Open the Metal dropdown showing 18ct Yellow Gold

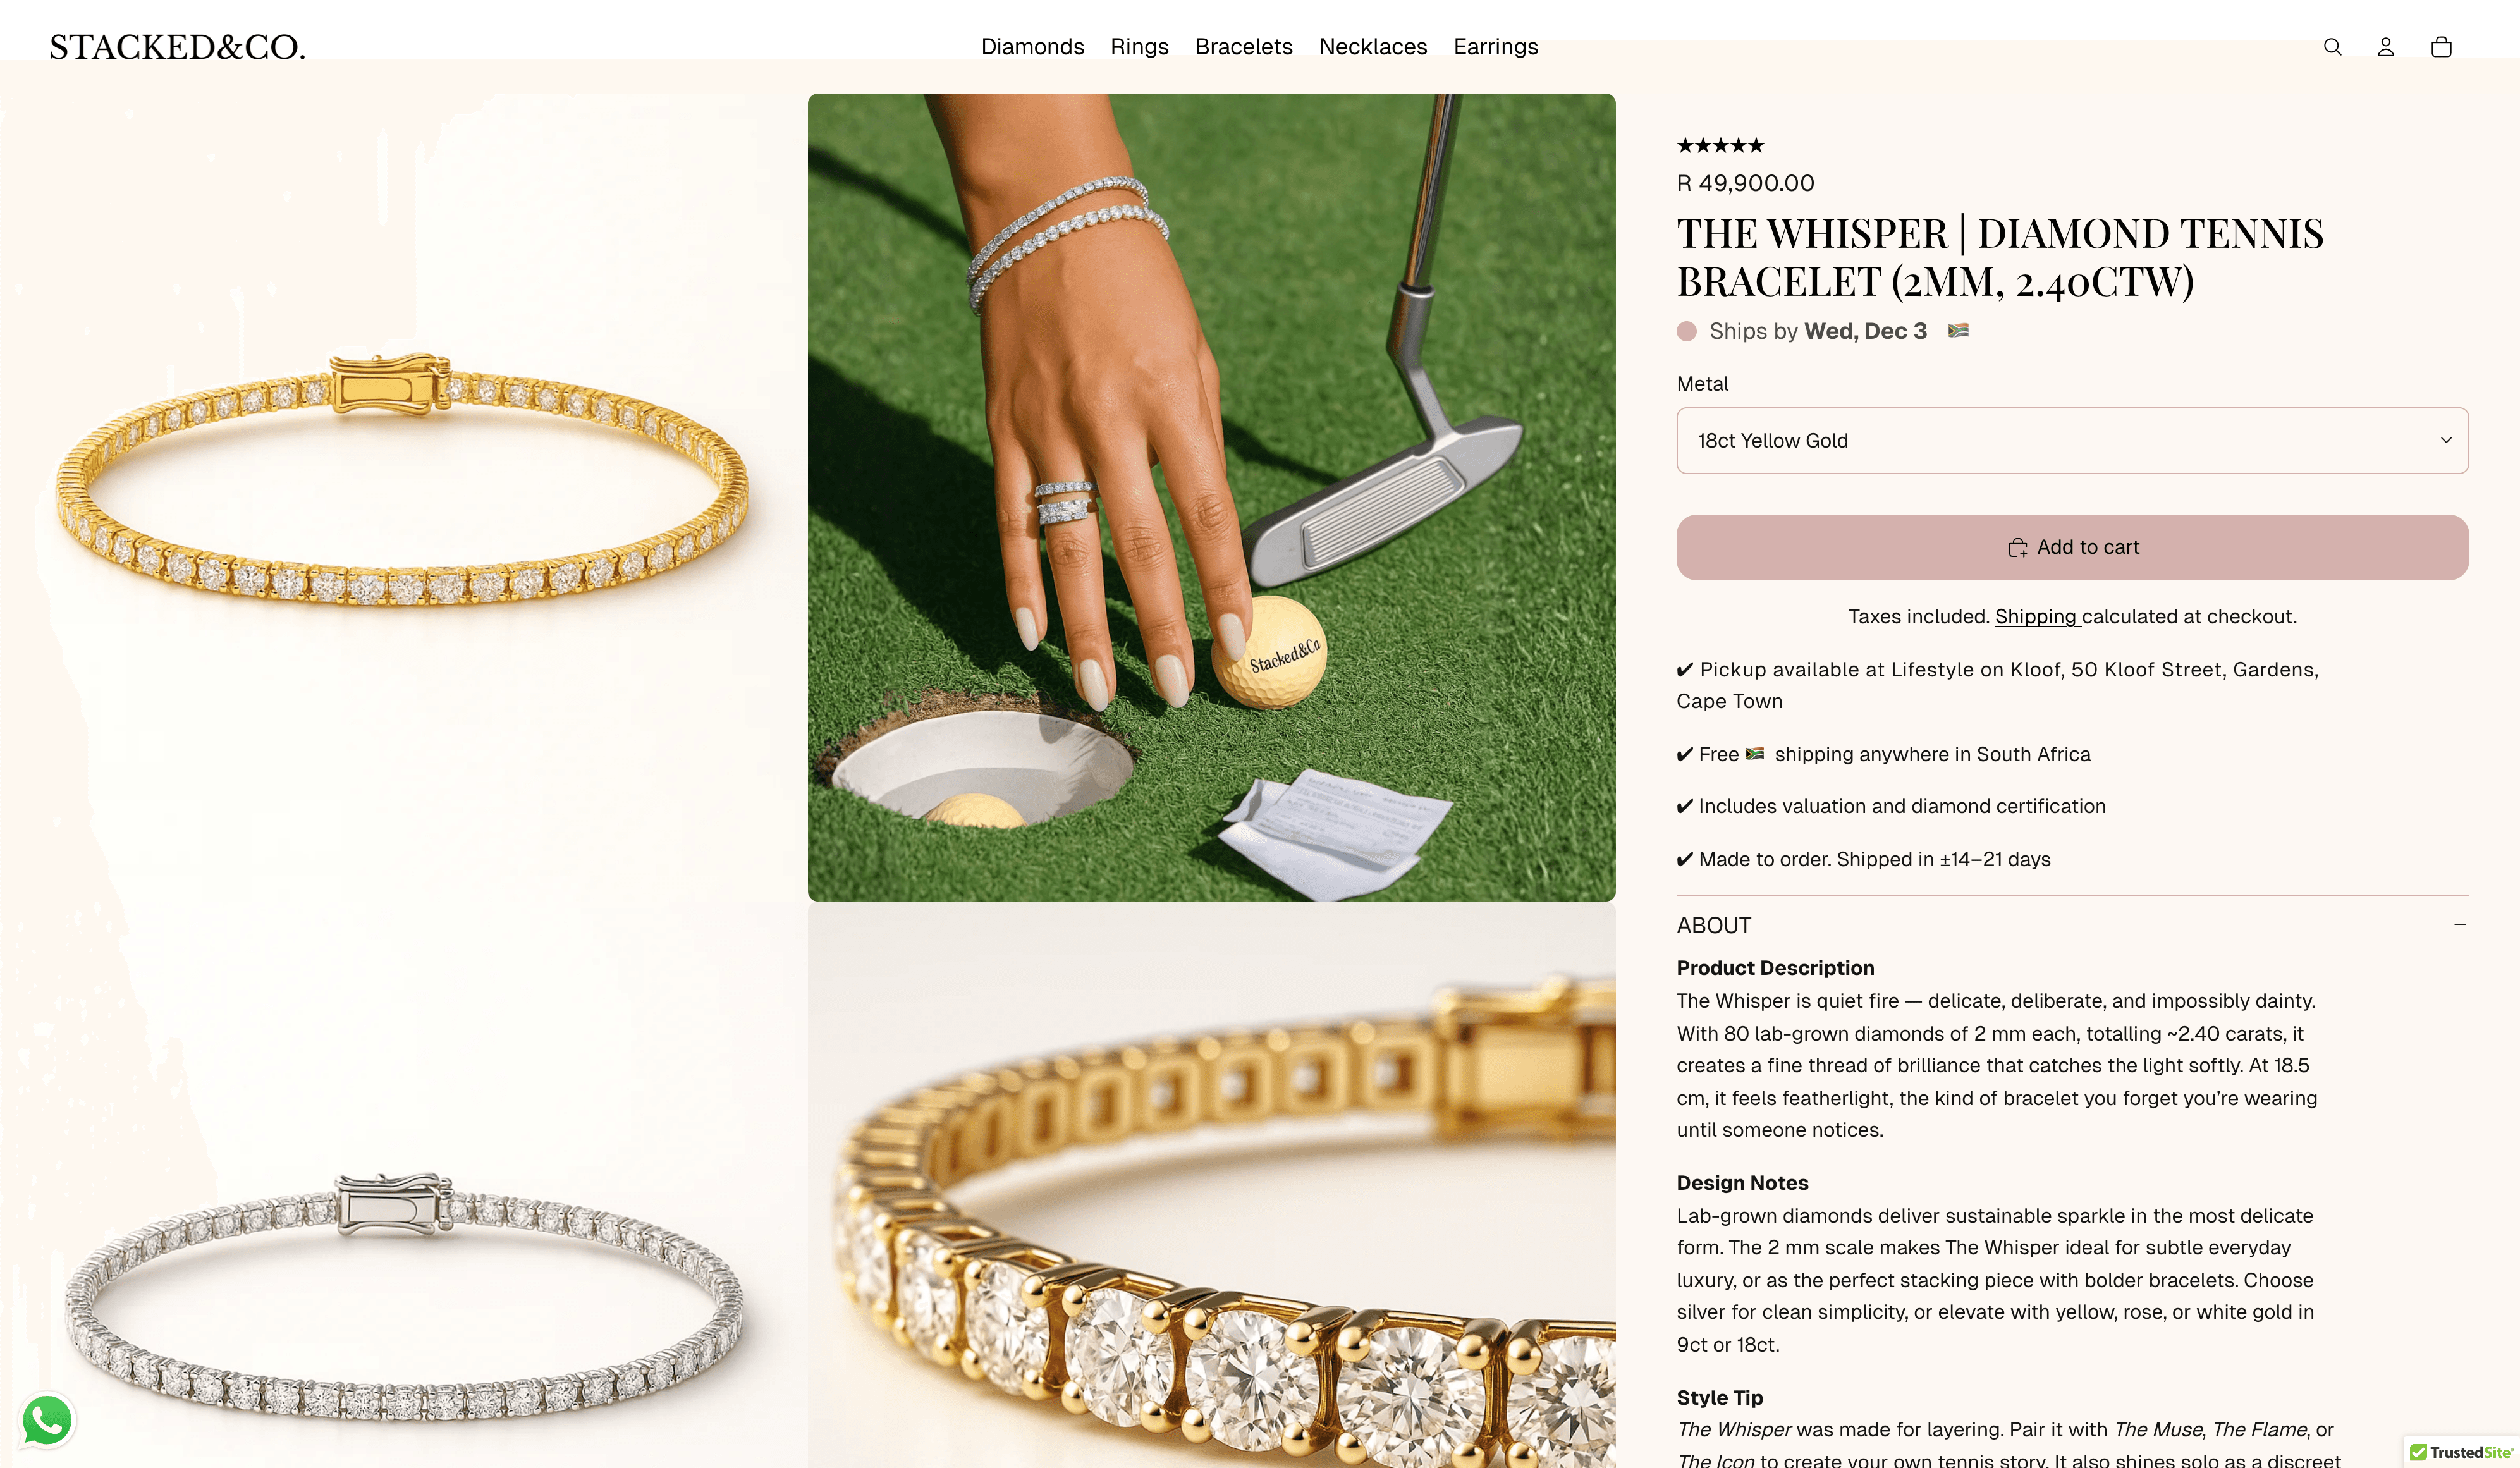pos(2072,440)
